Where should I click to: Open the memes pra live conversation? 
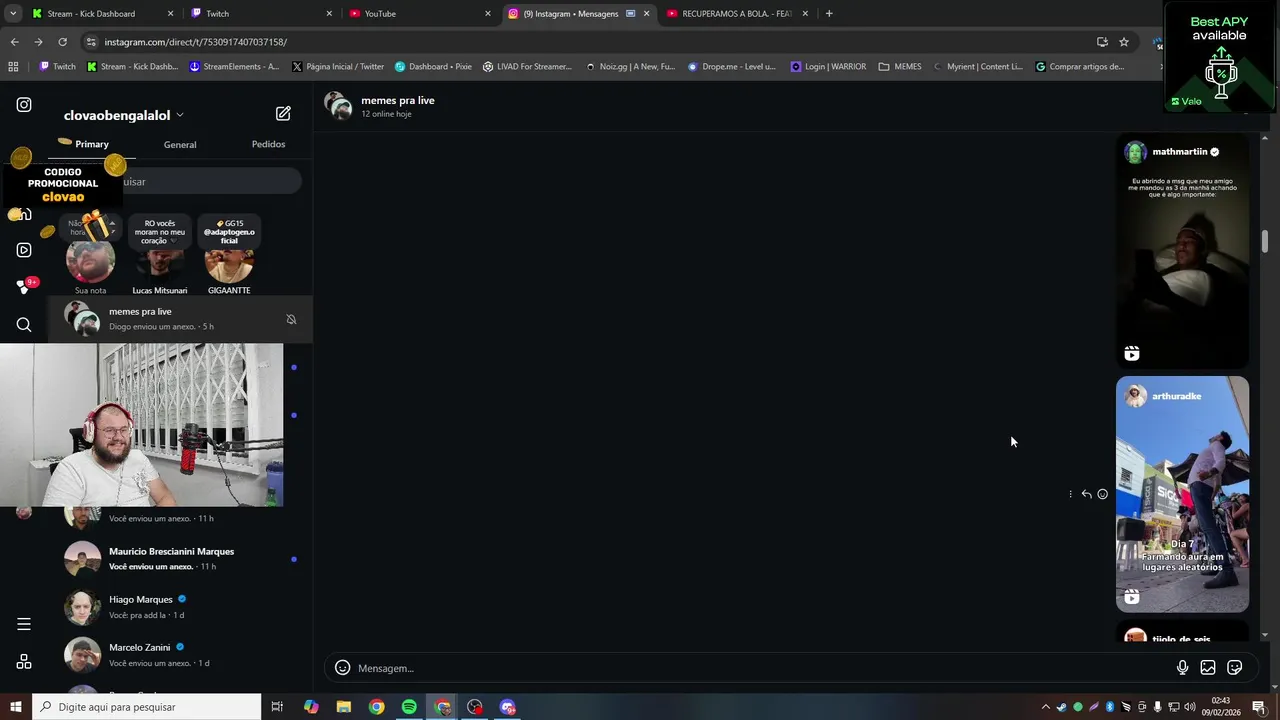tap(180, 319)
